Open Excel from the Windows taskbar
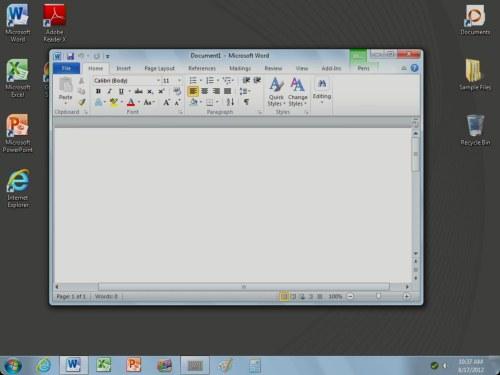The height and width of the screenshot is (375, 500). tap(103, 365)
